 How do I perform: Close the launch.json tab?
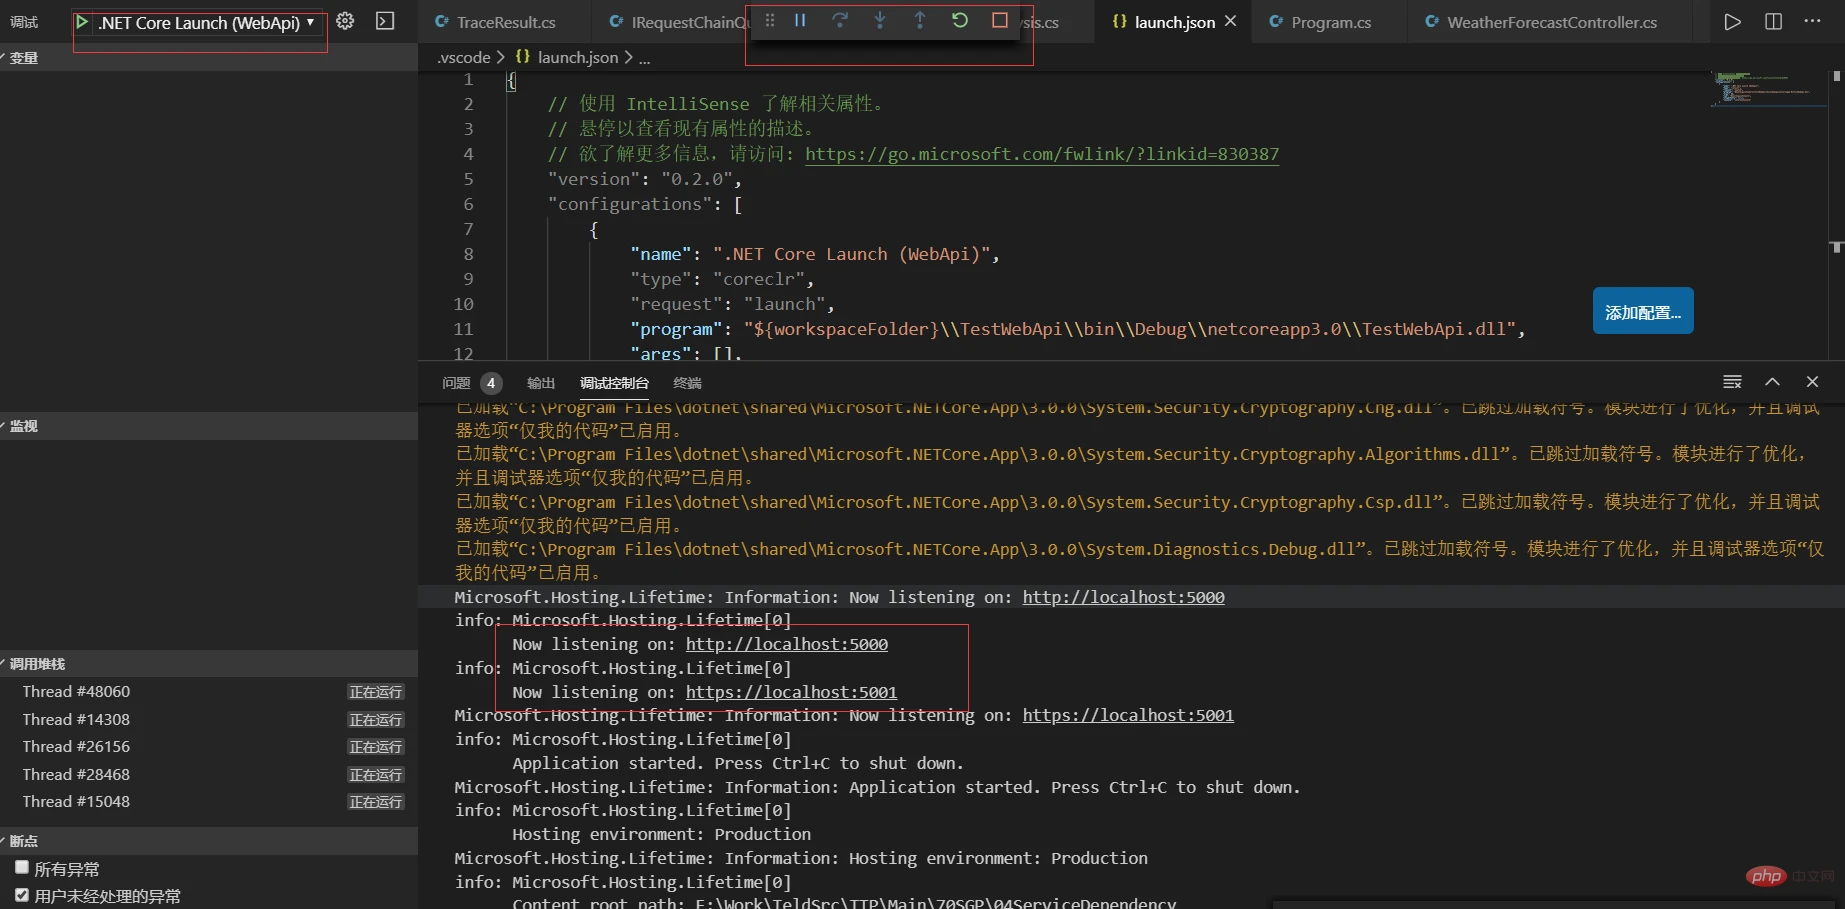(x=1231, y=21)
